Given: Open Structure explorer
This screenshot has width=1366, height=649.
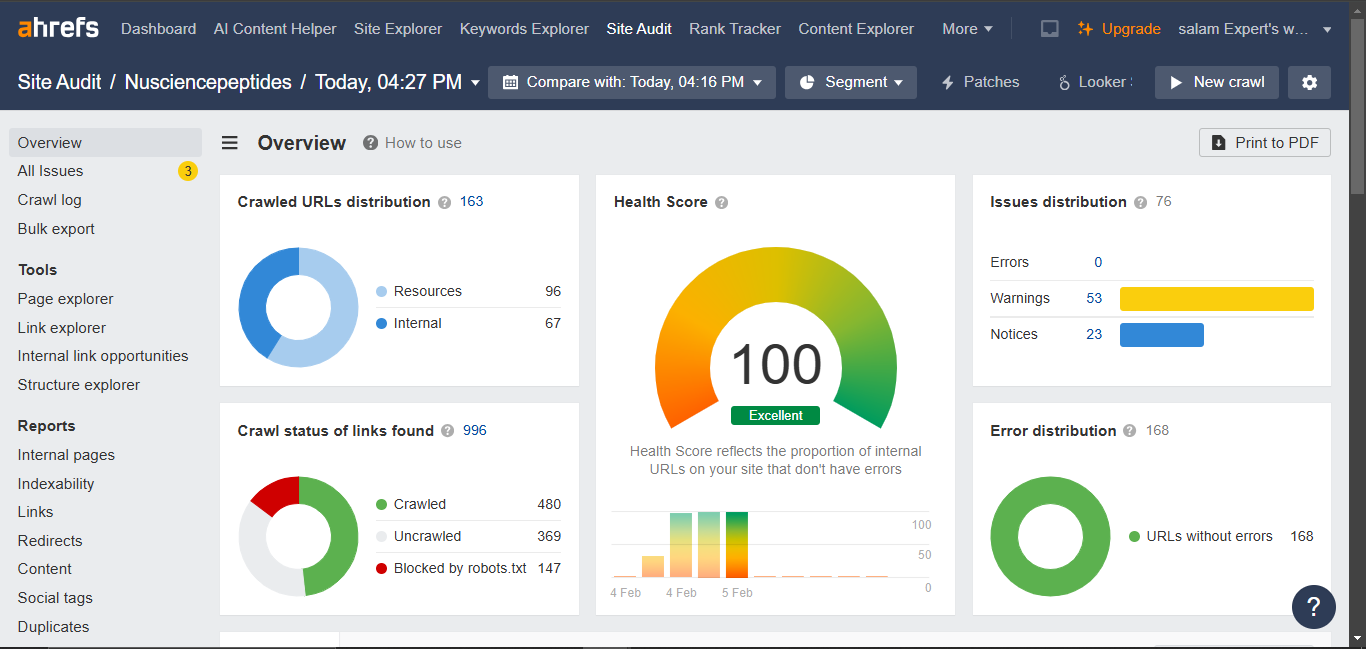Looking at the screenshot, I should tap(78, 385).
